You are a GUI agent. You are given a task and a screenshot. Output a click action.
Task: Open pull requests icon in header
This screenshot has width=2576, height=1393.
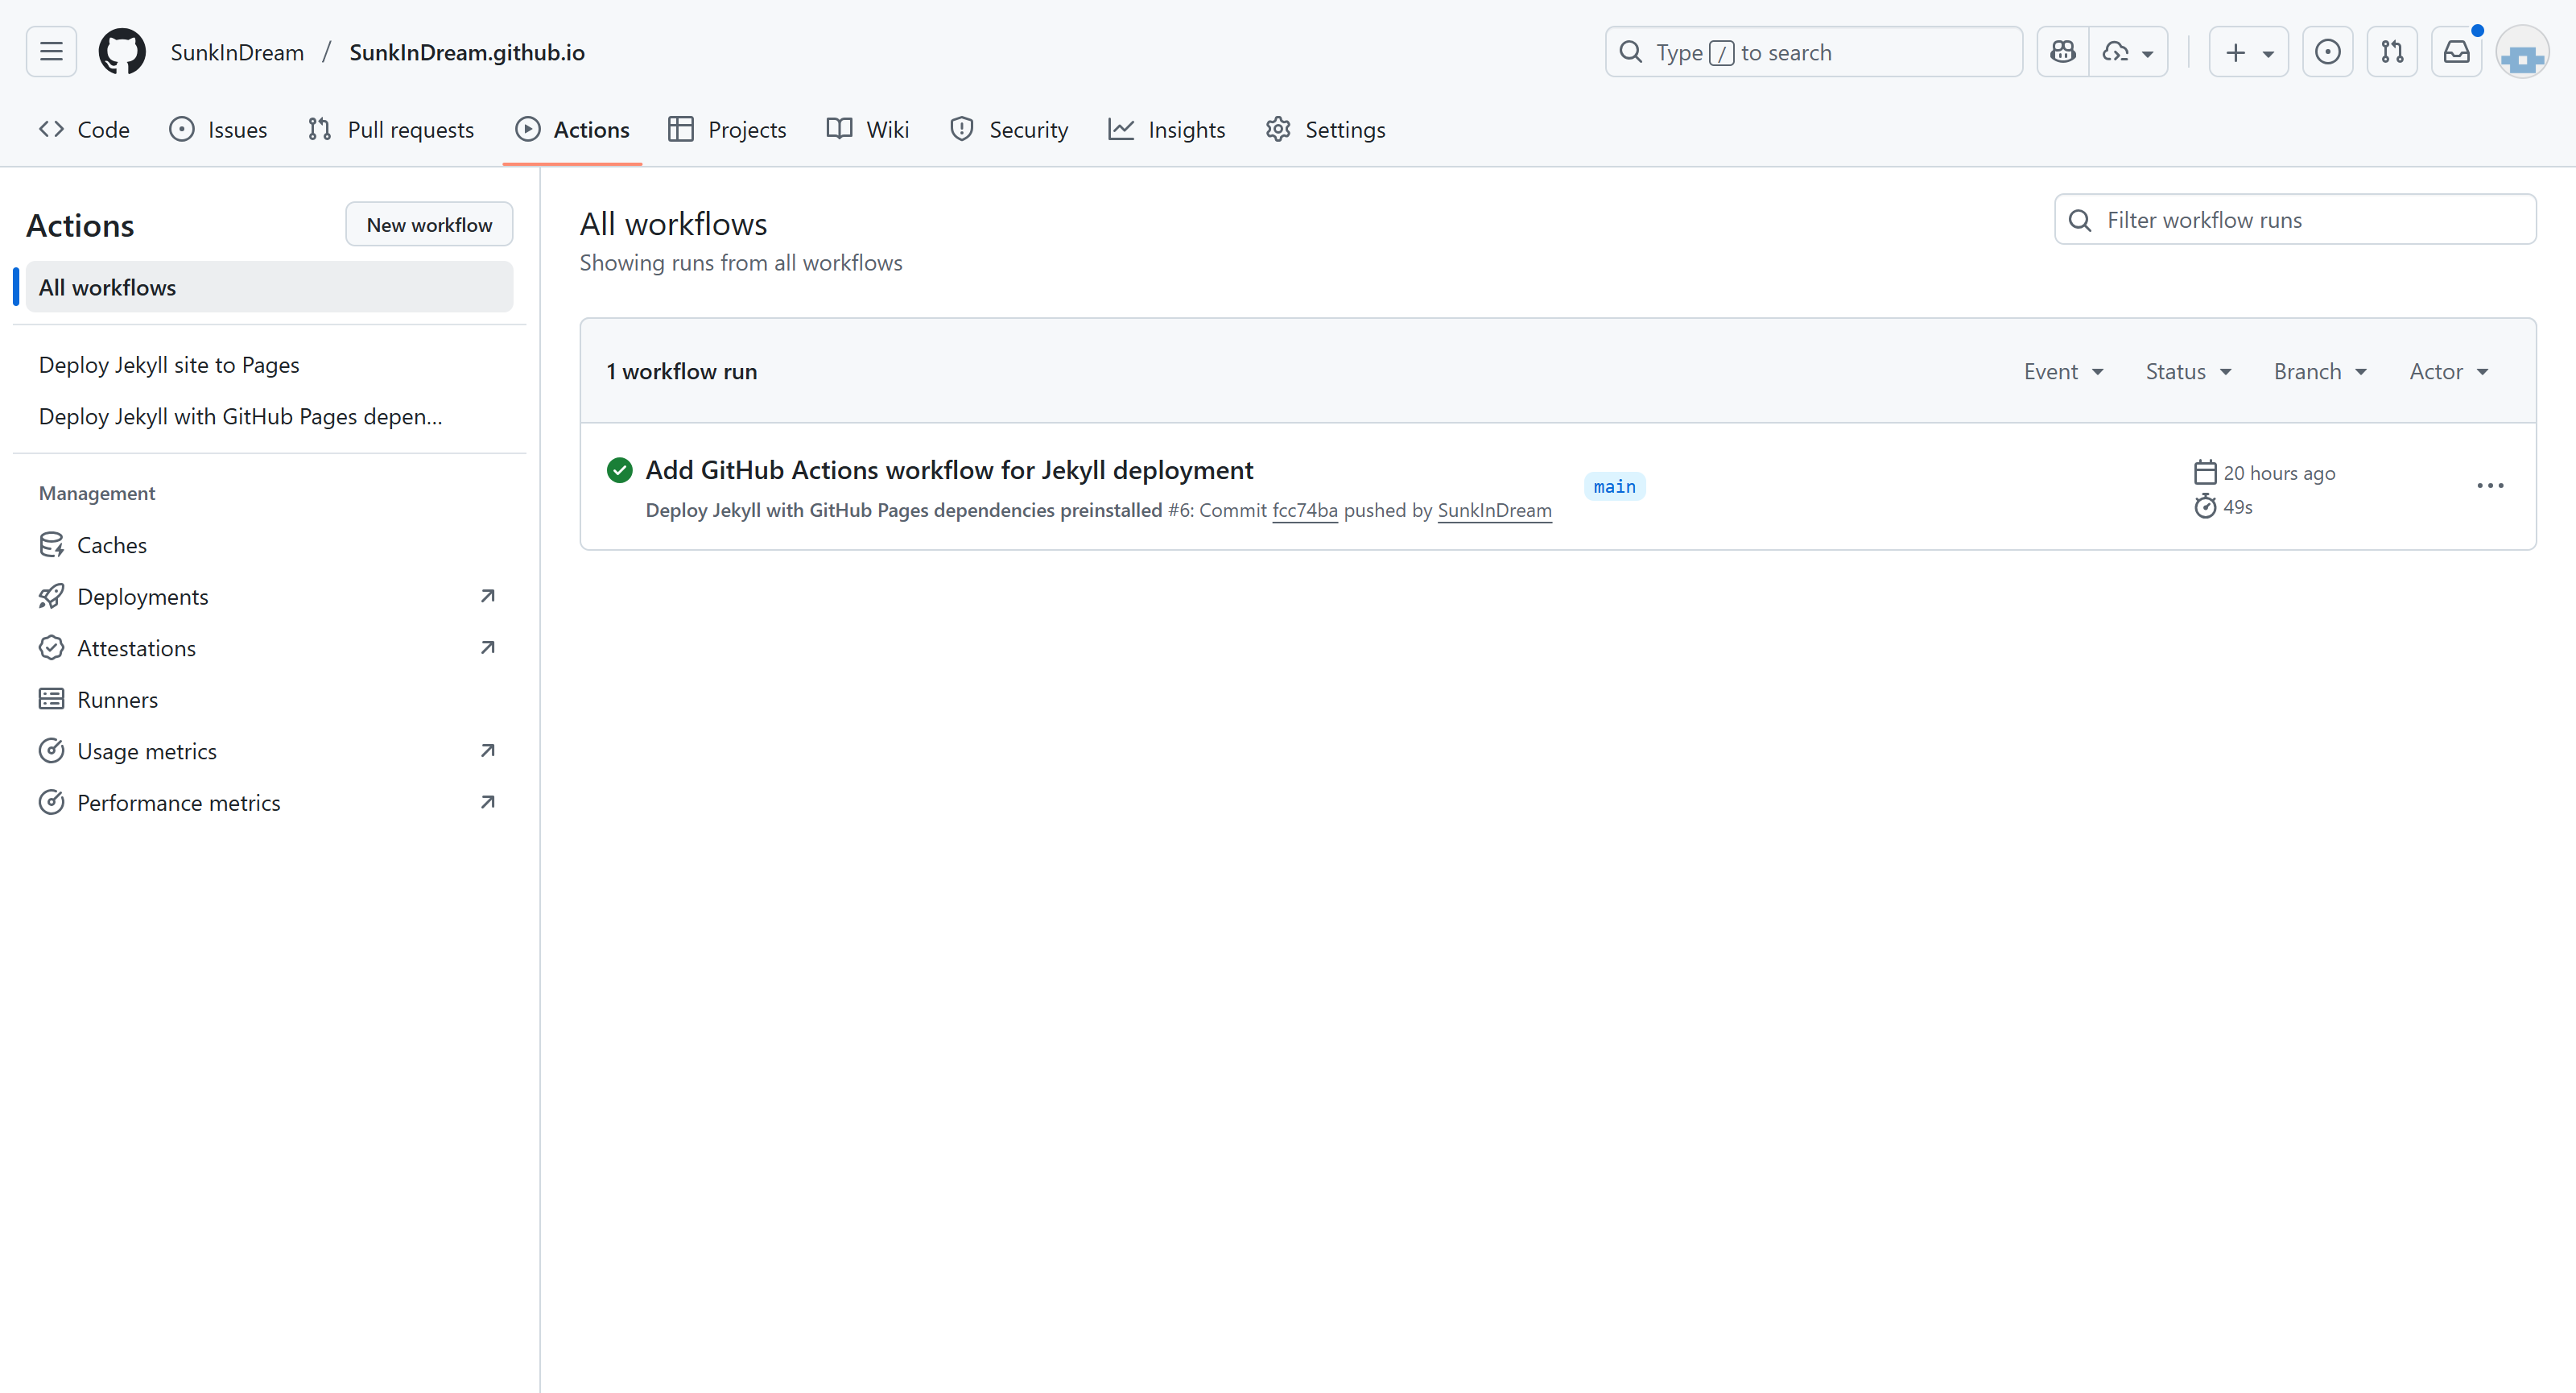[x=2392, y=52]
